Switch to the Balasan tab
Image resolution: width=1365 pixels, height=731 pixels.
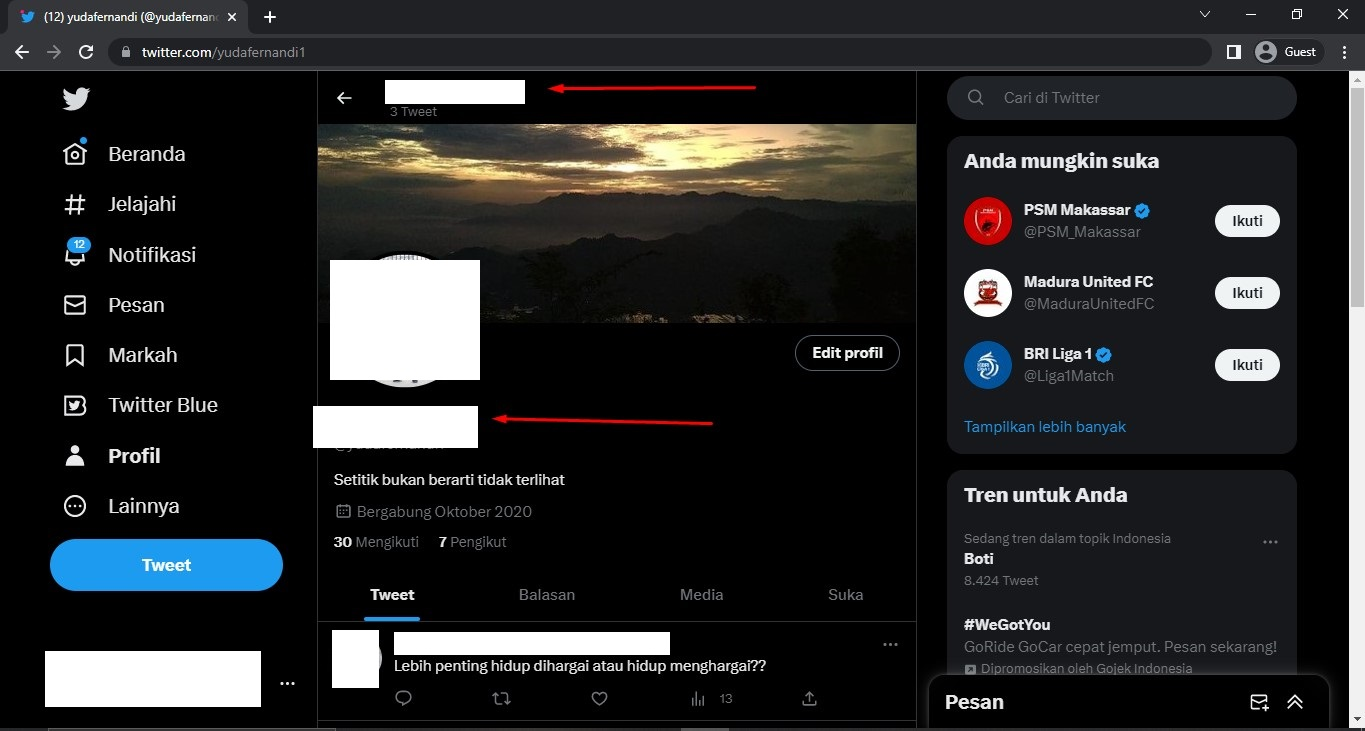click(547, 595)
